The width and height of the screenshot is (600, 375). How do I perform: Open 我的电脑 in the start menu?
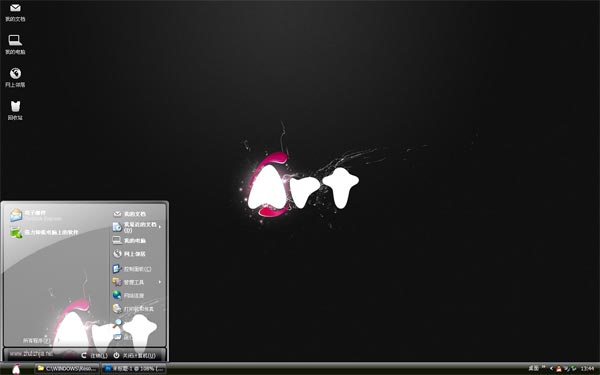coord(129,240)
